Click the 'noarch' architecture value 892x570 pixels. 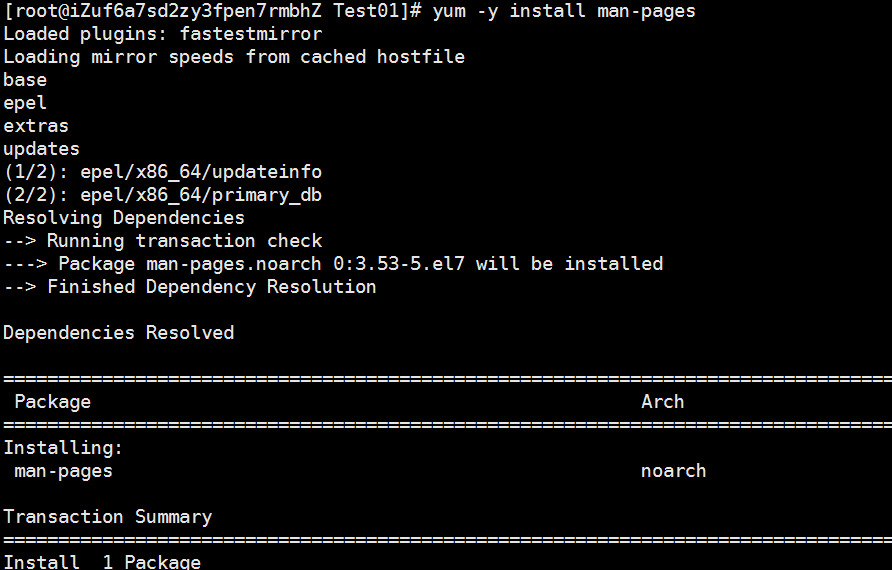pyautogui.click(x=674, y=471)
